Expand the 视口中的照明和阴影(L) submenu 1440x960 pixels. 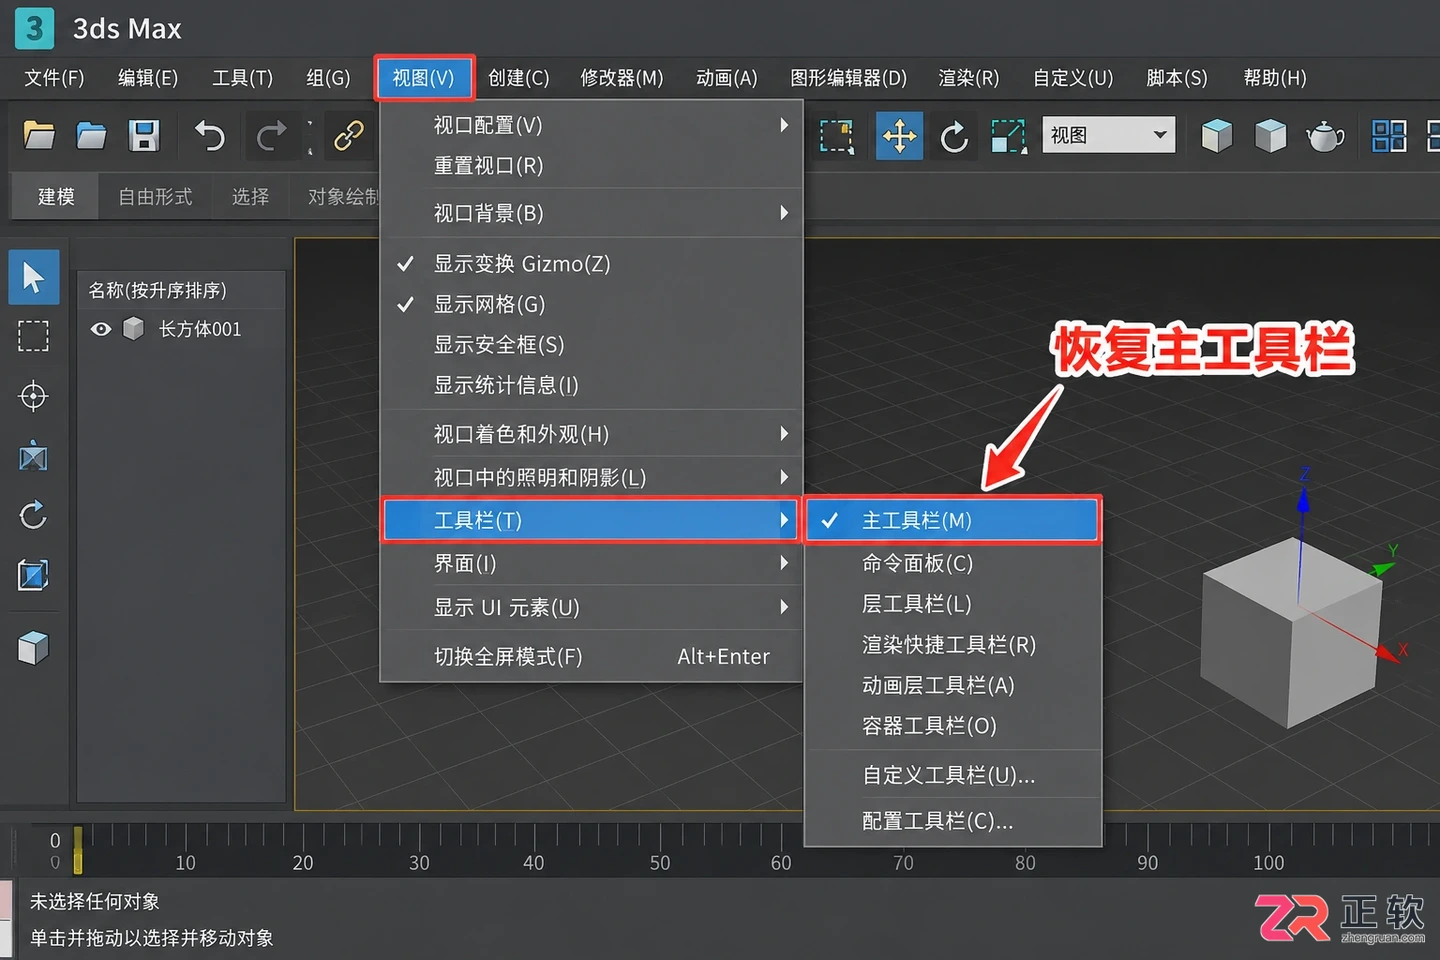click(x=592, y=477)
